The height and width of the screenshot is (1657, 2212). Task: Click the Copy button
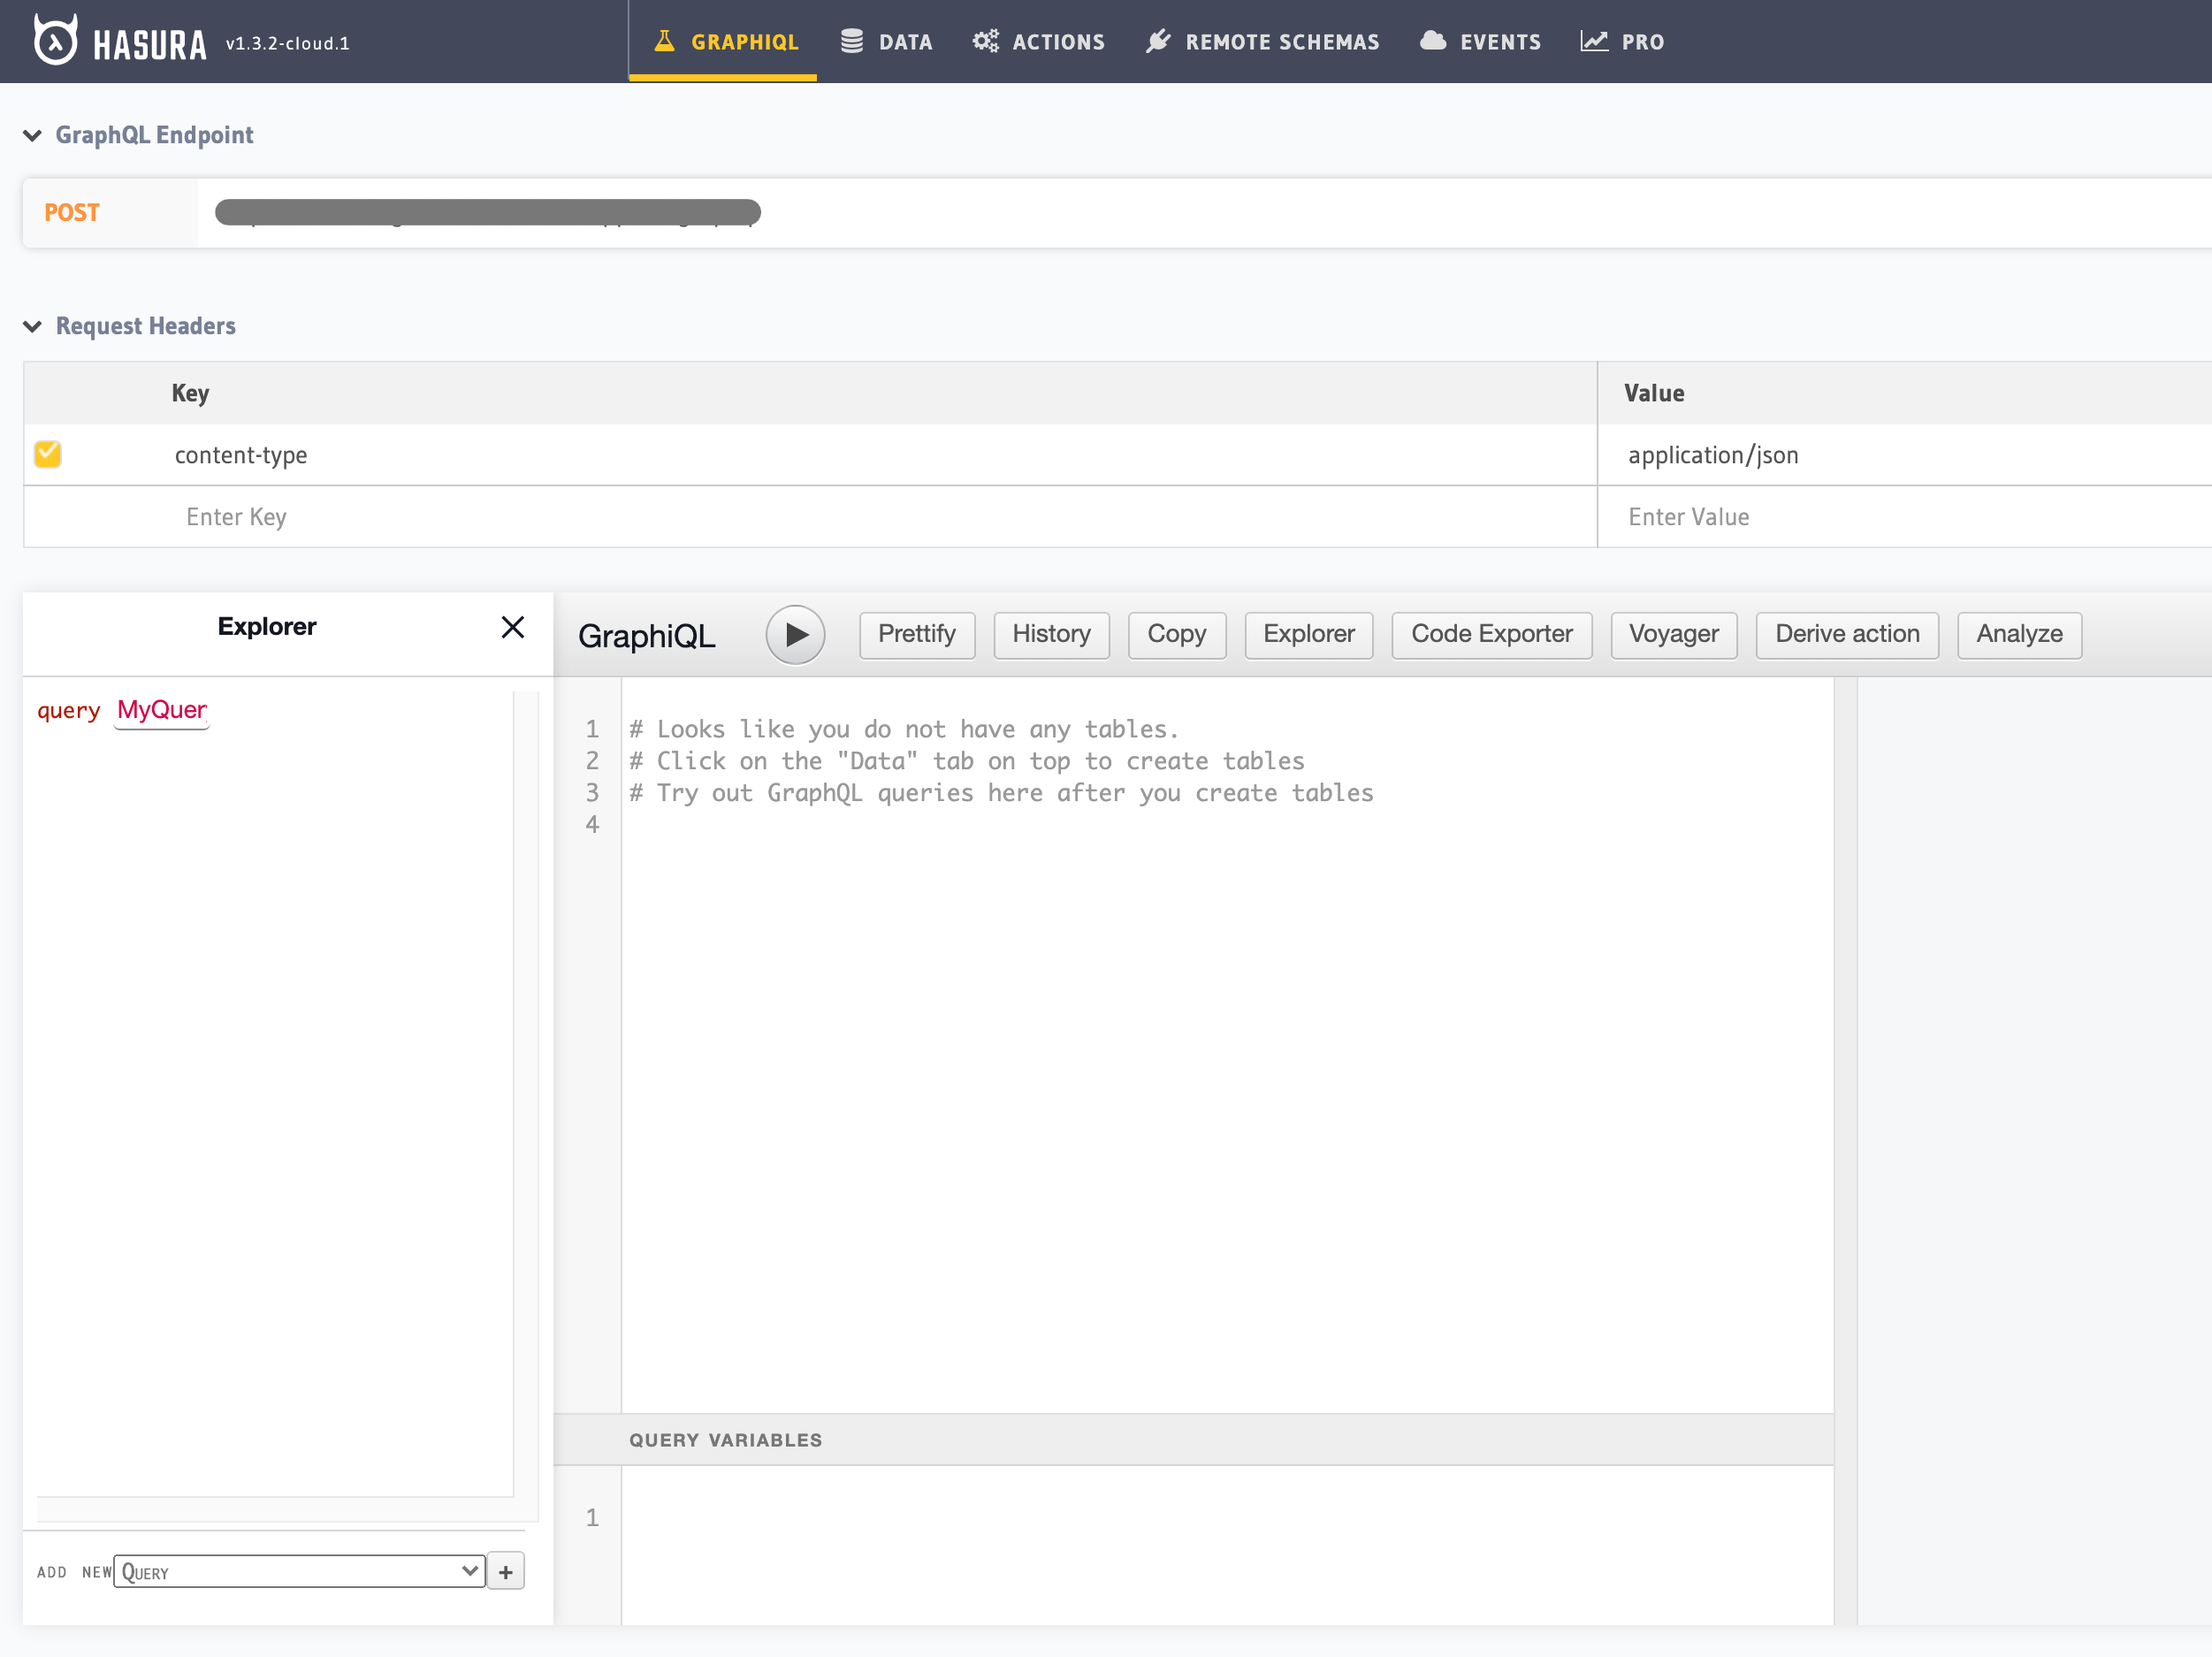pos(1177,634)
